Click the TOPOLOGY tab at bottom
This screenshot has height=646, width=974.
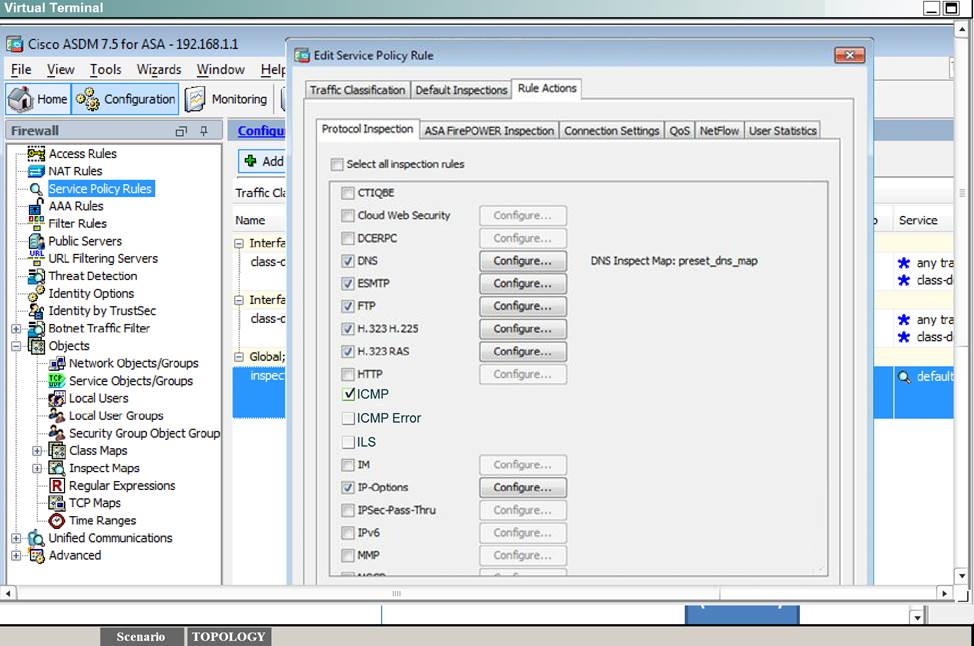click(x=228, y=637)
